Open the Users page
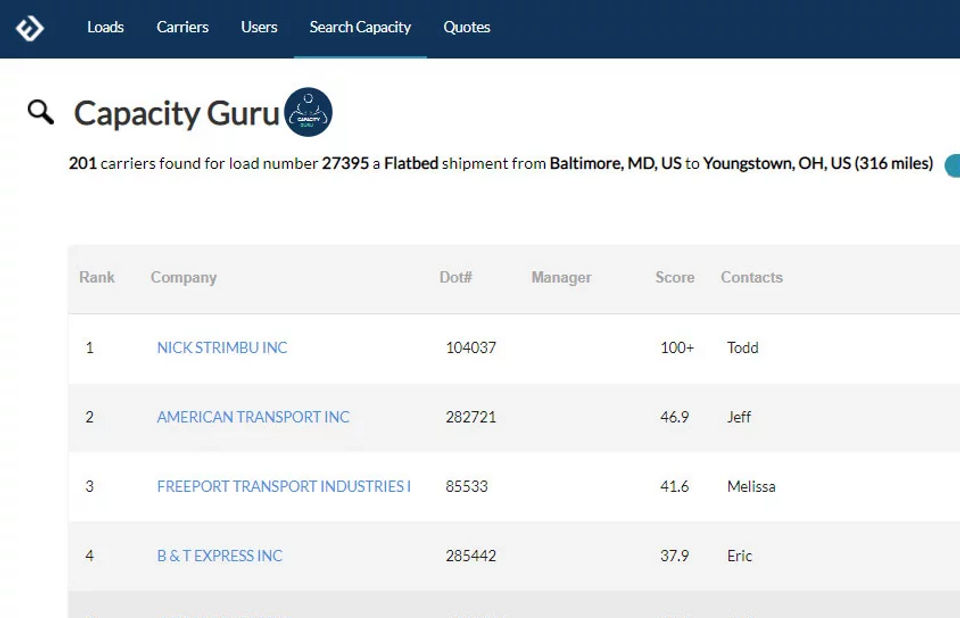Viewport: 960px width, 618px height. click(259, 27)
